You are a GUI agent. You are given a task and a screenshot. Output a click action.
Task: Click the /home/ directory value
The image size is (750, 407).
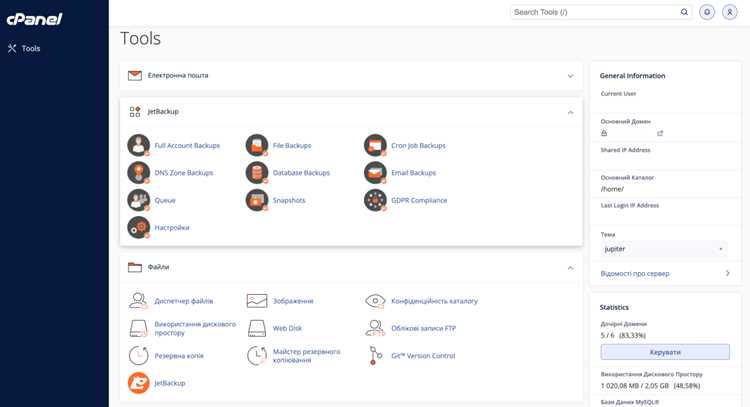[612, 189]
